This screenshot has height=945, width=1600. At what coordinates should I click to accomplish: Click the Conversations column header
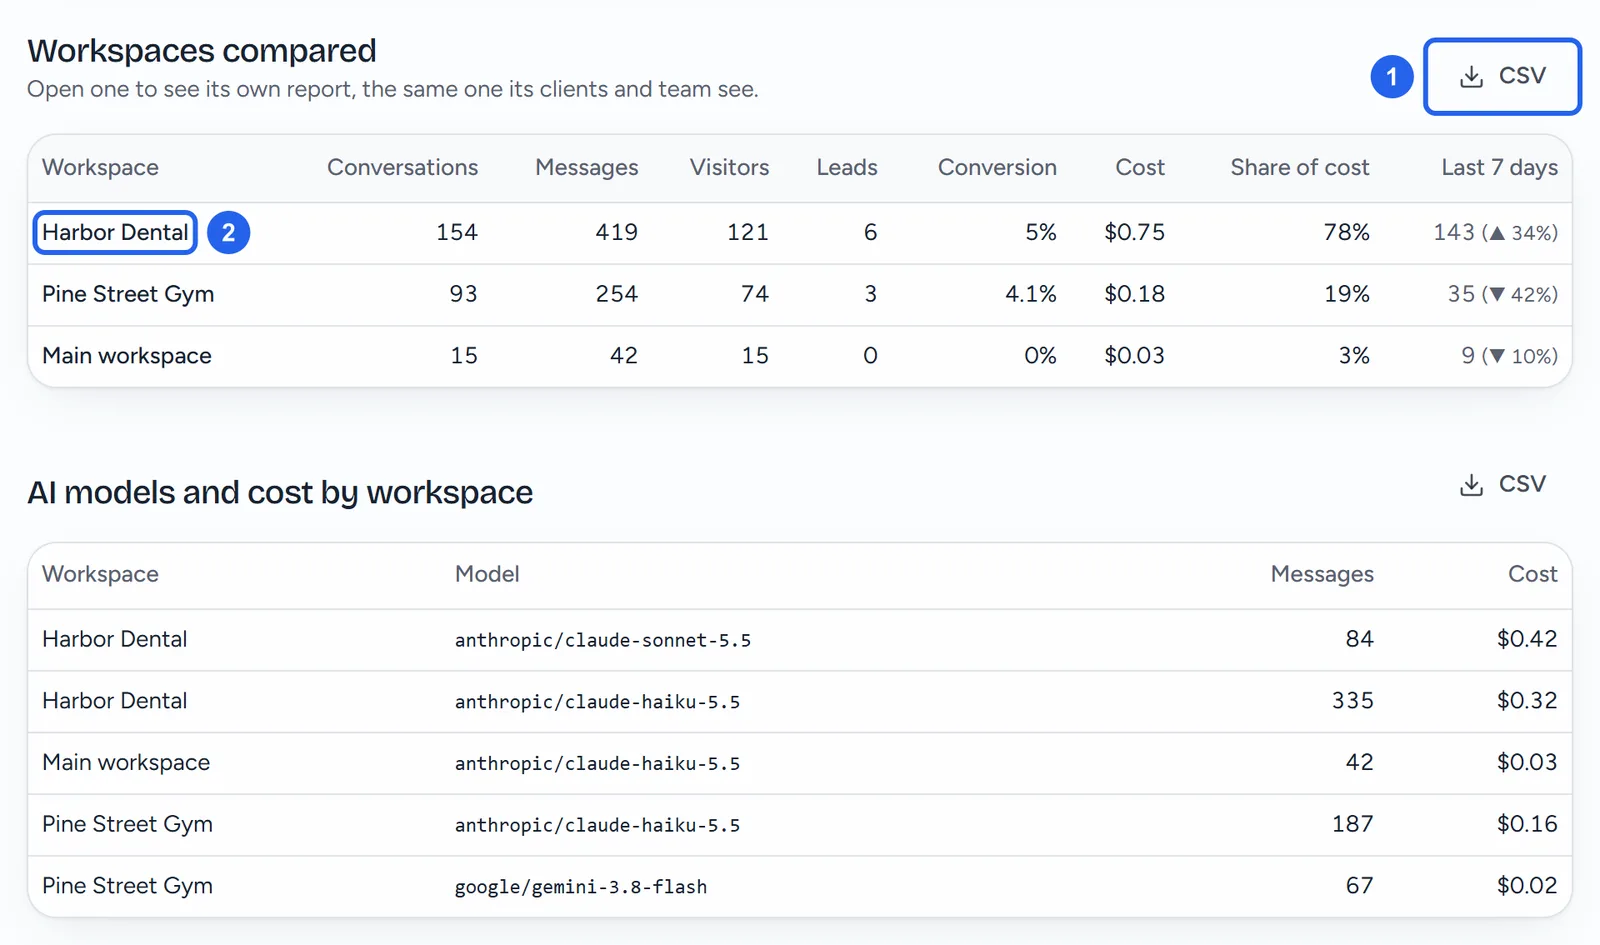pyautogui.click(x=402, y=167)
